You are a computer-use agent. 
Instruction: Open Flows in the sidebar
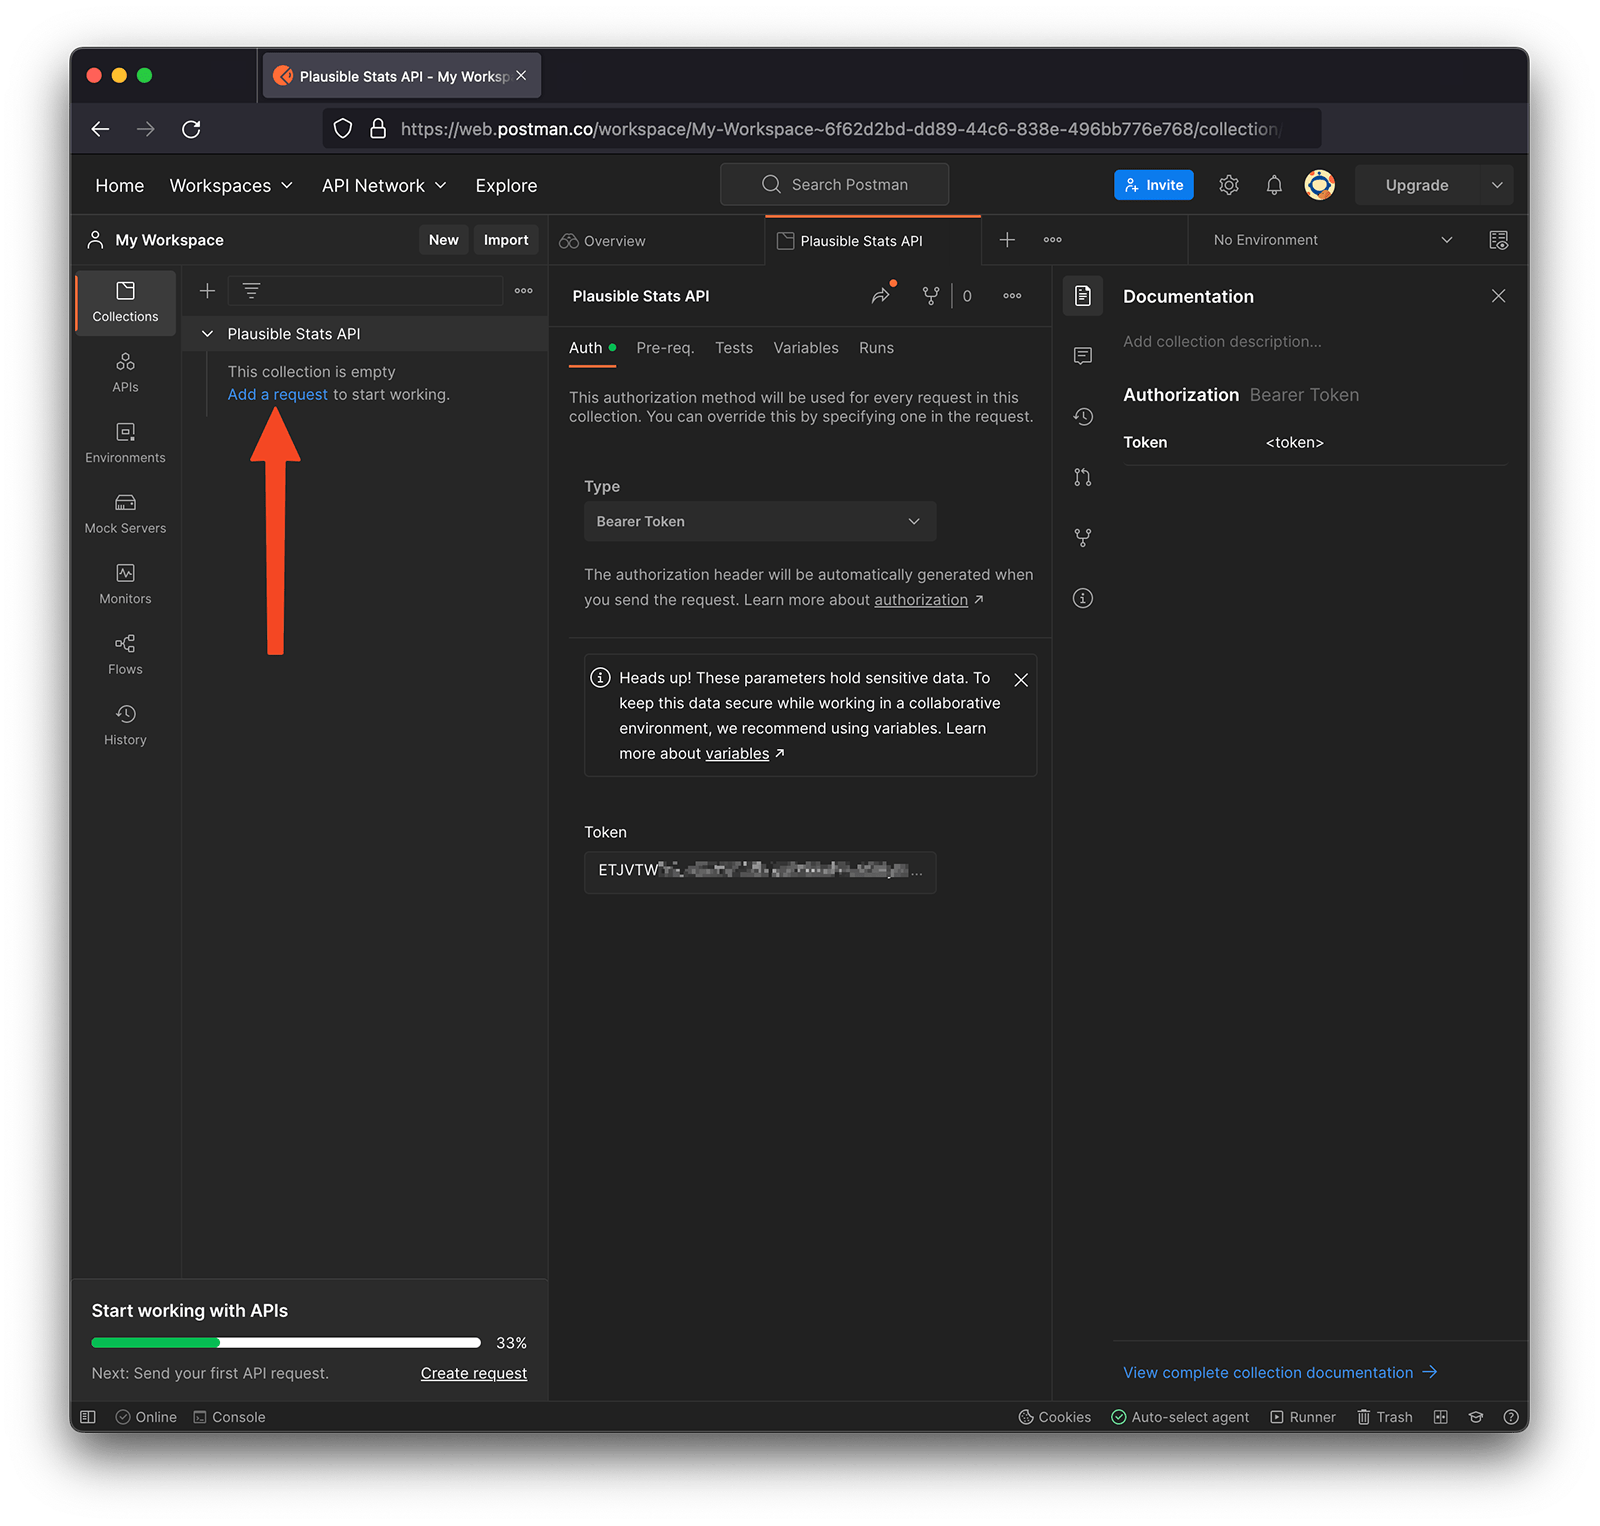(x=125, y=655)
